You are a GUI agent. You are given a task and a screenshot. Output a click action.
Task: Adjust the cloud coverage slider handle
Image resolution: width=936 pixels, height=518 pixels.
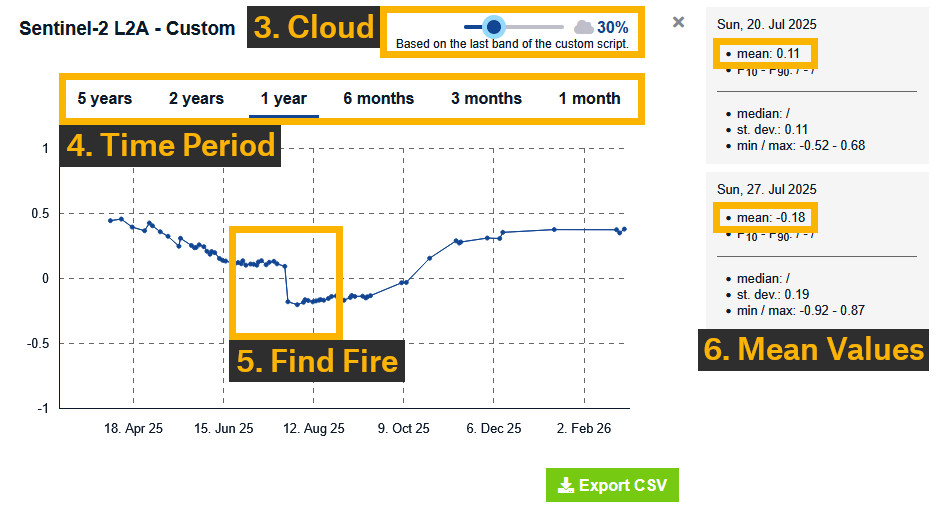click(494, 27)
